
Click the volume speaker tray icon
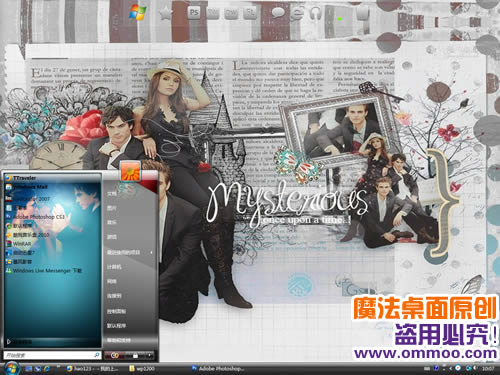[475, 368]
